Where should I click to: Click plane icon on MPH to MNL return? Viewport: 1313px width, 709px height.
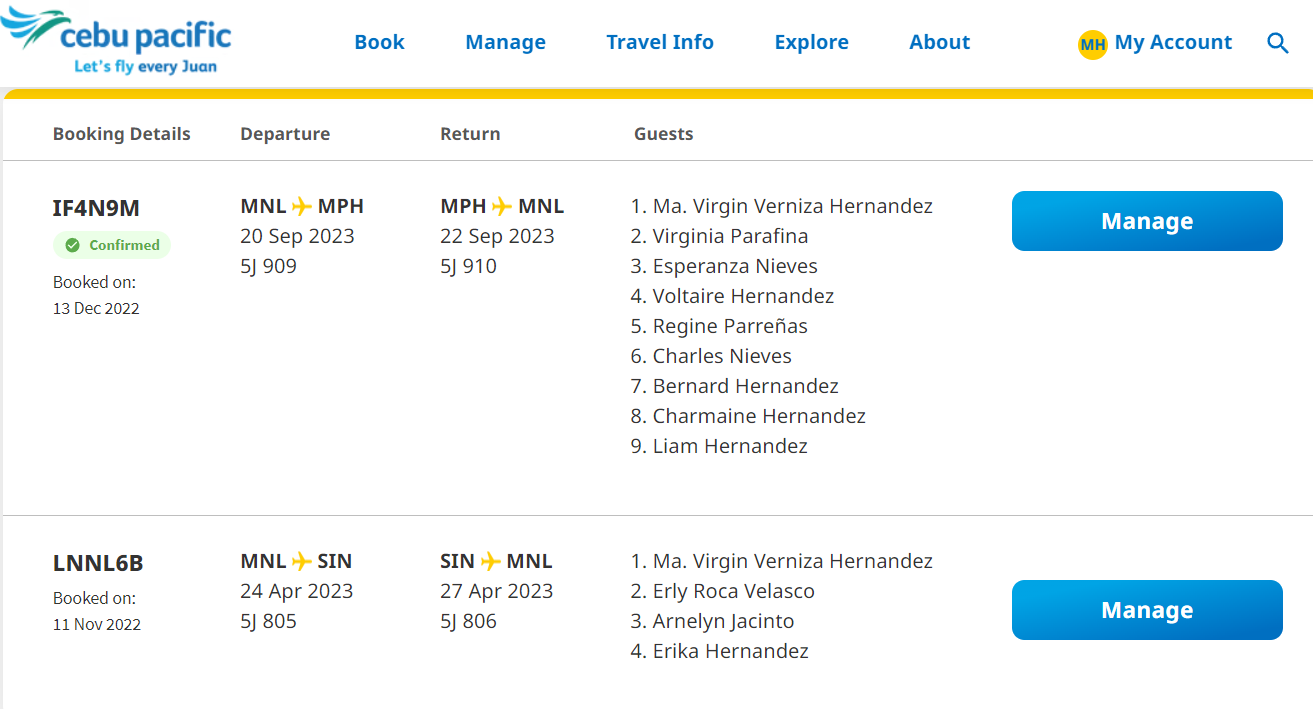pos(502,207)
